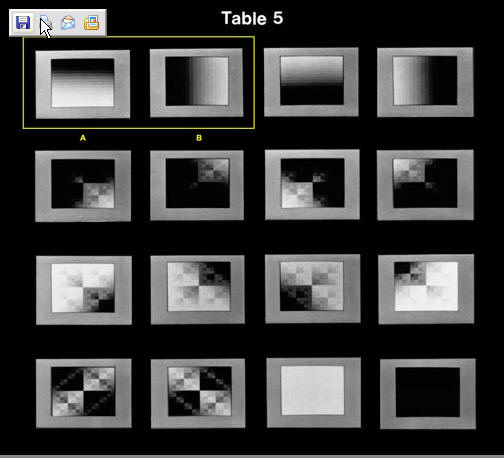The image size is (504, 458).
Task: Click third-row thumbnail with dark top-right quadrant
Action: [x=198, y=290]
